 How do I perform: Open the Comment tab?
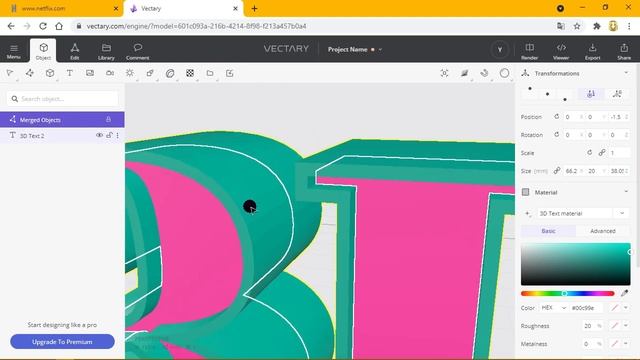click(138, 51)
